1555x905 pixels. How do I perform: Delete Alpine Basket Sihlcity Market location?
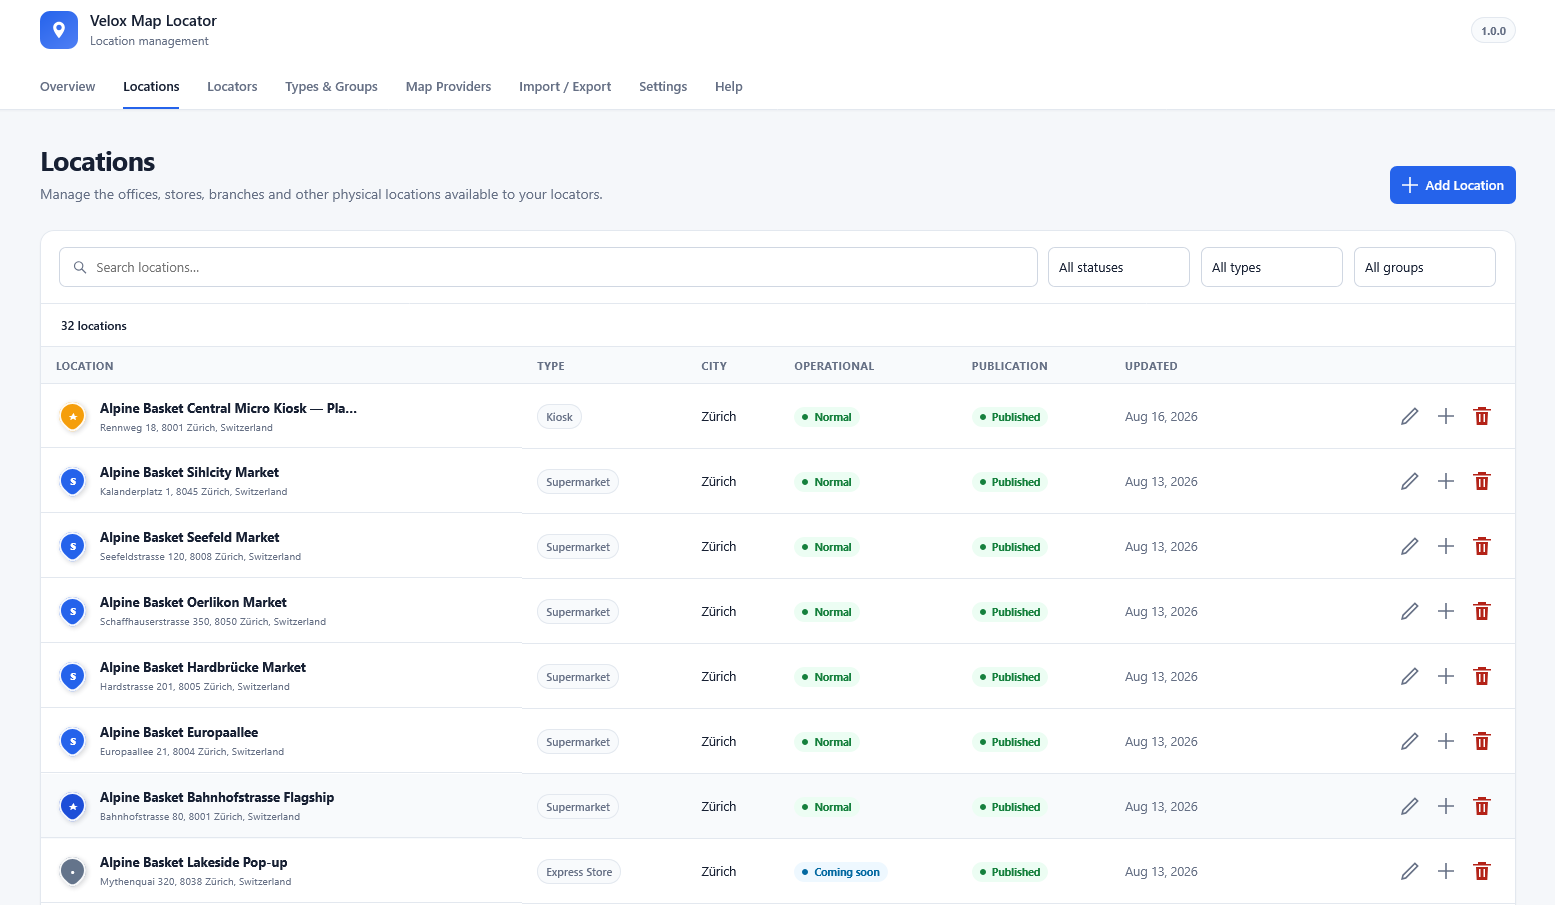click(x=1482, y=481)
